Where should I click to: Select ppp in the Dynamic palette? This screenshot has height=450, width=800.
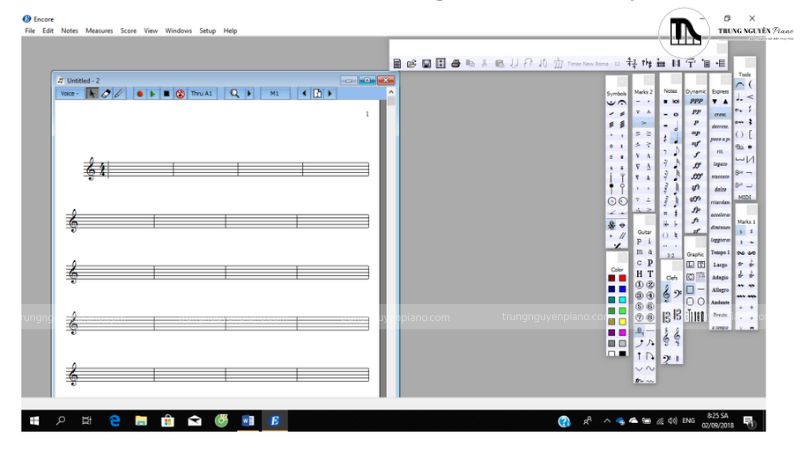(696, 101)
